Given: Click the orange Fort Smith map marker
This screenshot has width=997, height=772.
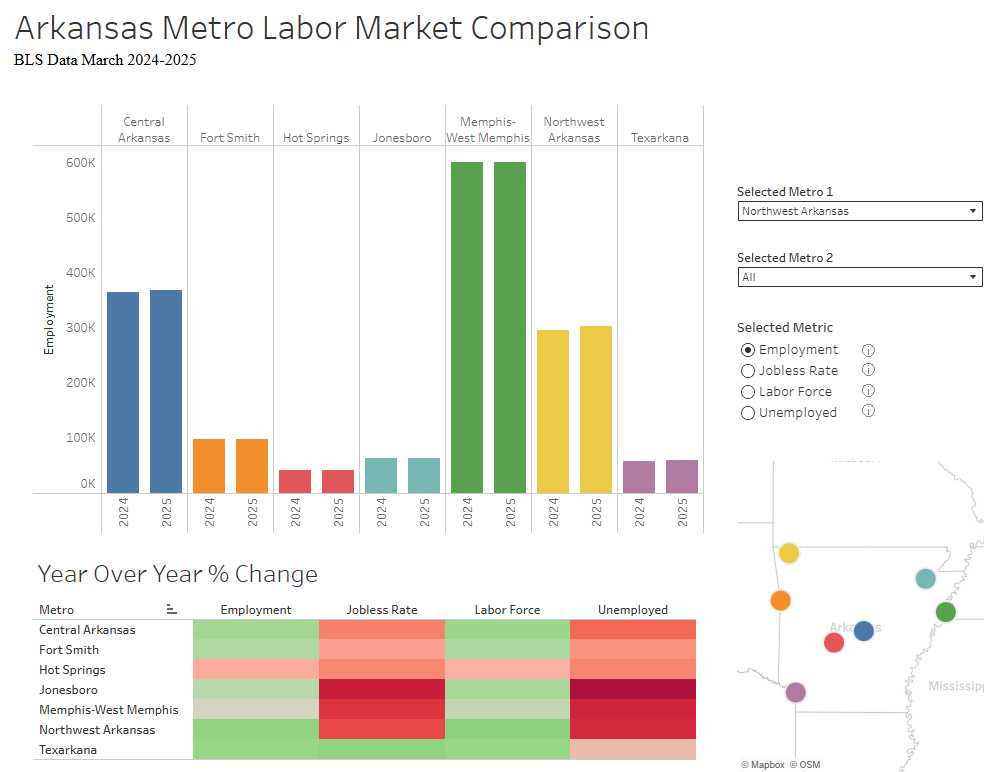Looking at the screenshot, I should (x=781, y=600).
